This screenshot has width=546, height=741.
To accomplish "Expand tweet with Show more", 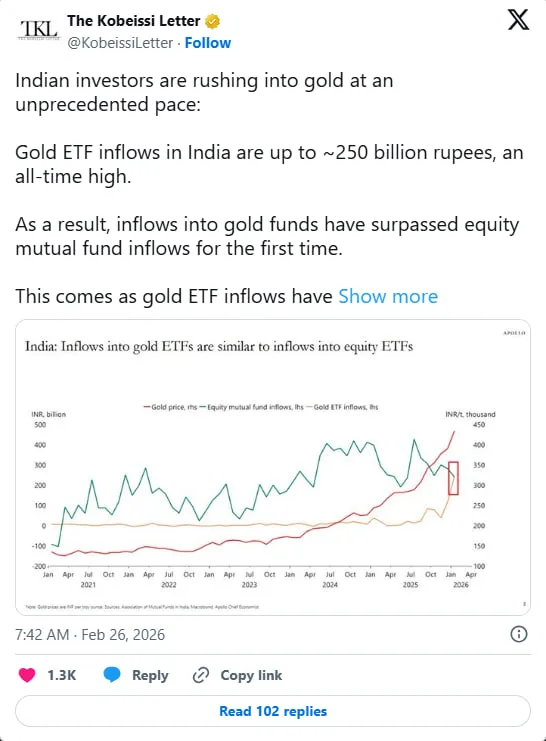I will click(x=388, y=296).
